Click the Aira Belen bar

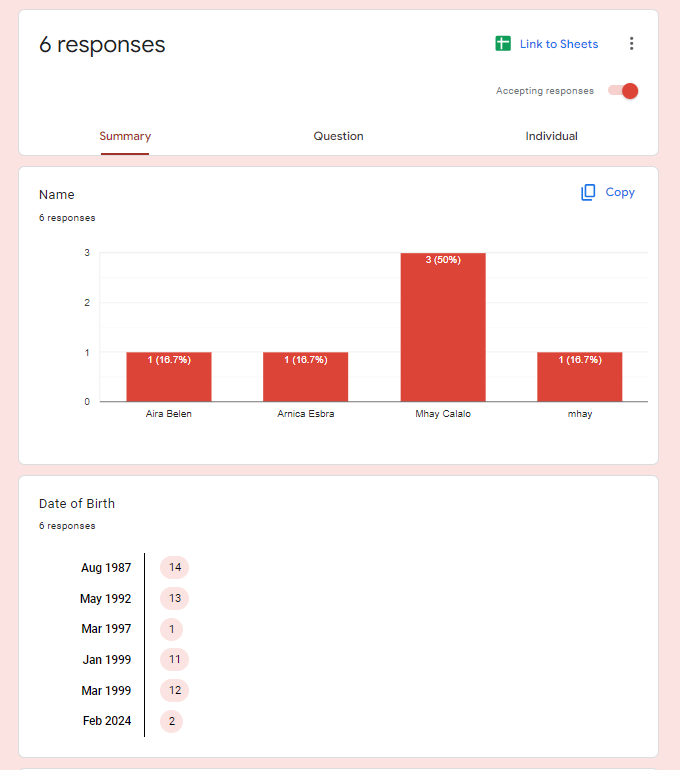point(168,377)
